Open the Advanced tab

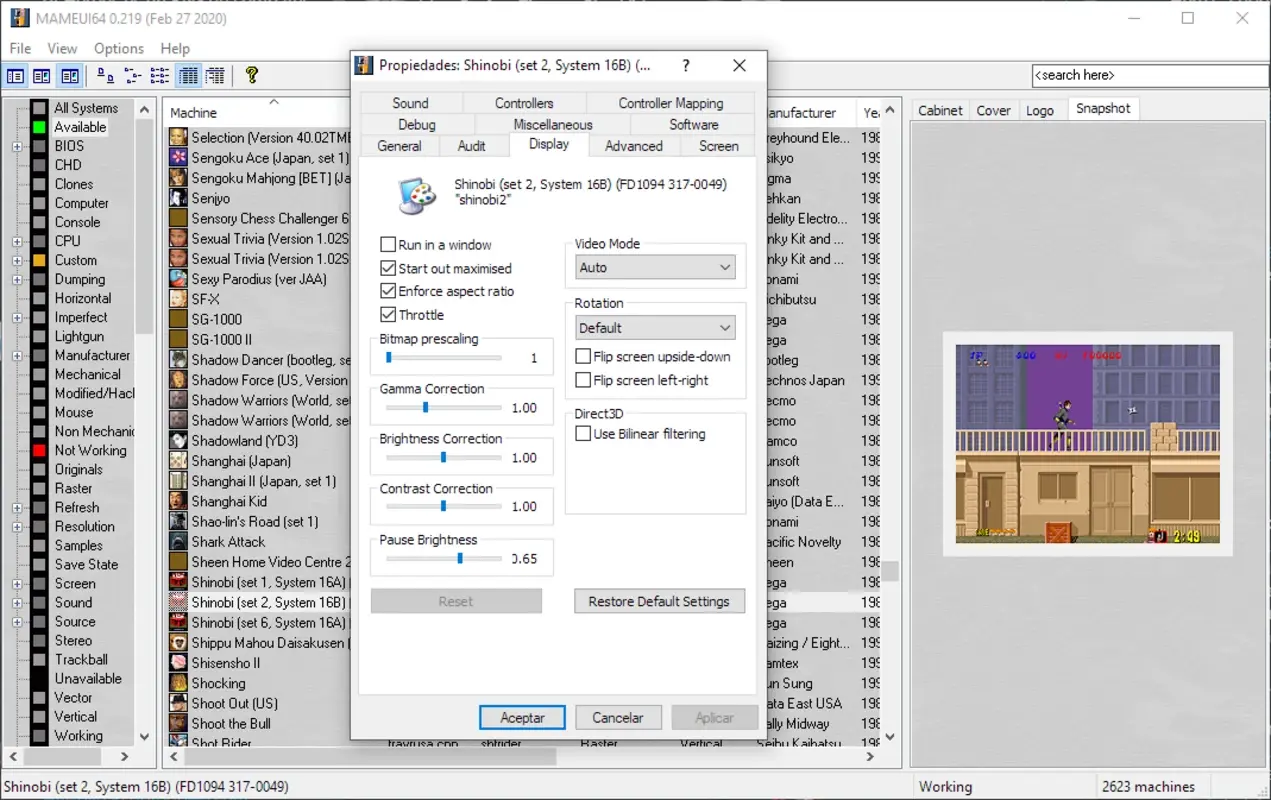point(634,145)
